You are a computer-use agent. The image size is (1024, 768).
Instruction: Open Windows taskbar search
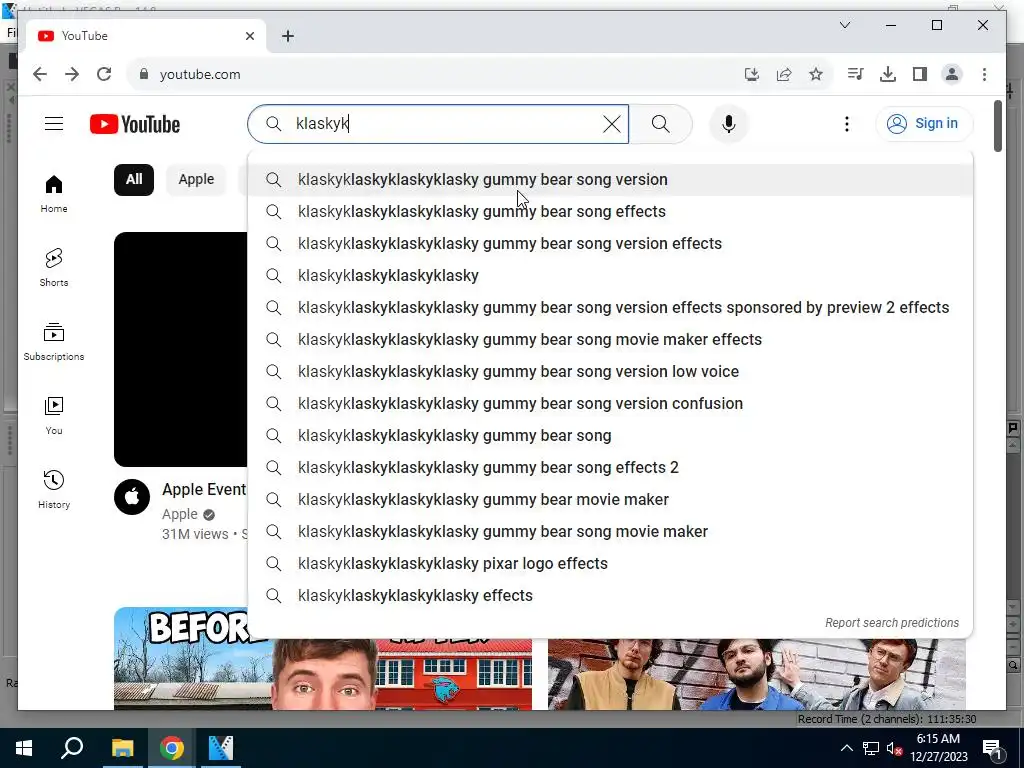[72, 748]
